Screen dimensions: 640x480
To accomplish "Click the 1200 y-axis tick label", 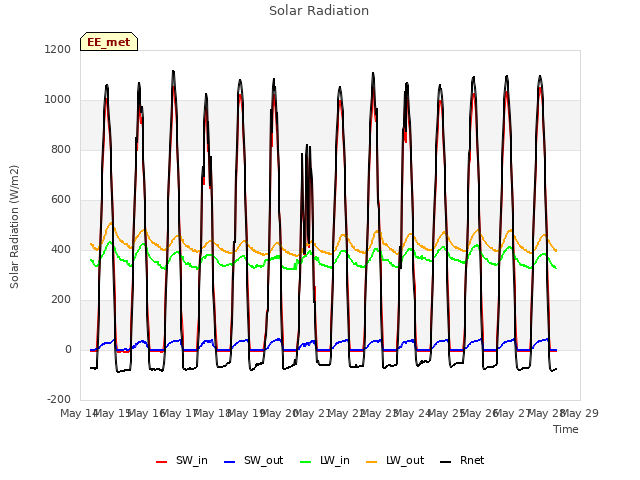I will coord(58,49).
